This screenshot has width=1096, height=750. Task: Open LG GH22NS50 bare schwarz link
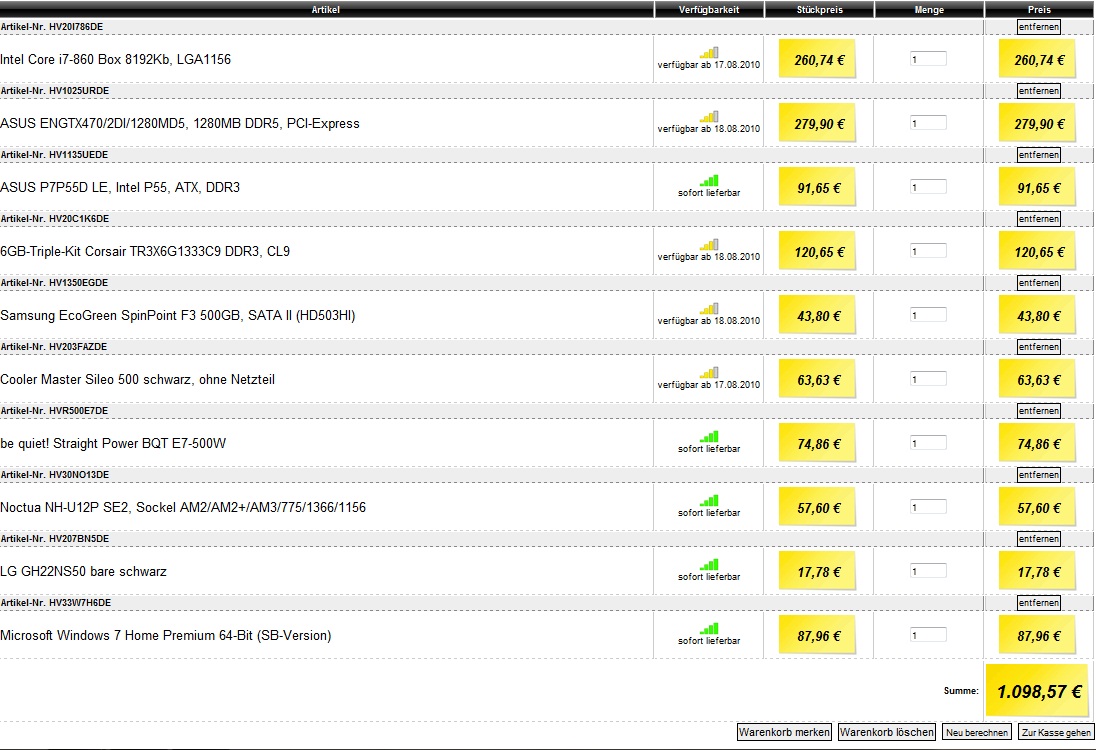(83, 571)
